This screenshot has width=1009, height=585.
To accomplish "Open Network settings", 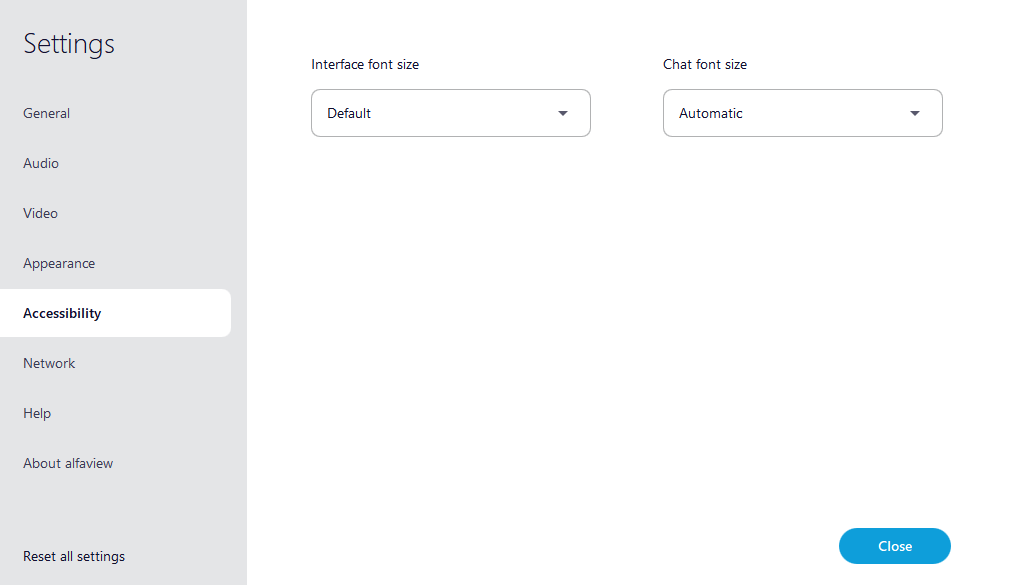I will [49, 363].
